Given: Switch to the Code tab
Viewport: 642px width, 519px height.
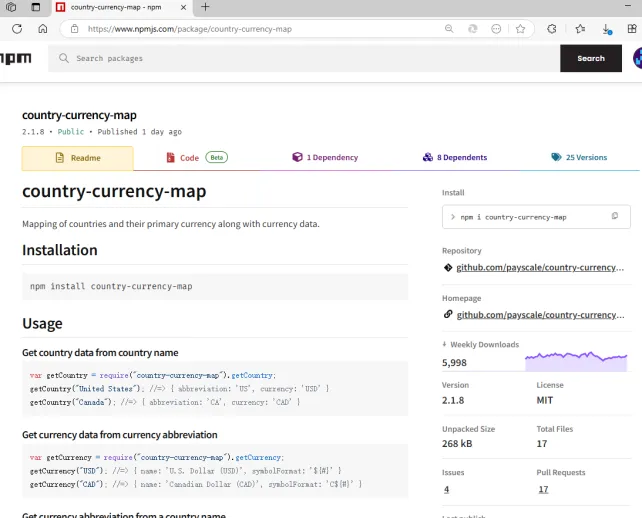Looking at the screenshot, I should (x=197, y=158).
